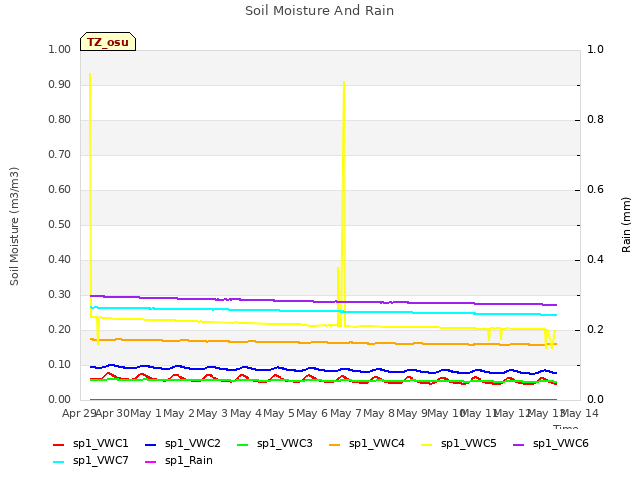Click the May 8 date tick label

click(379, 414)
